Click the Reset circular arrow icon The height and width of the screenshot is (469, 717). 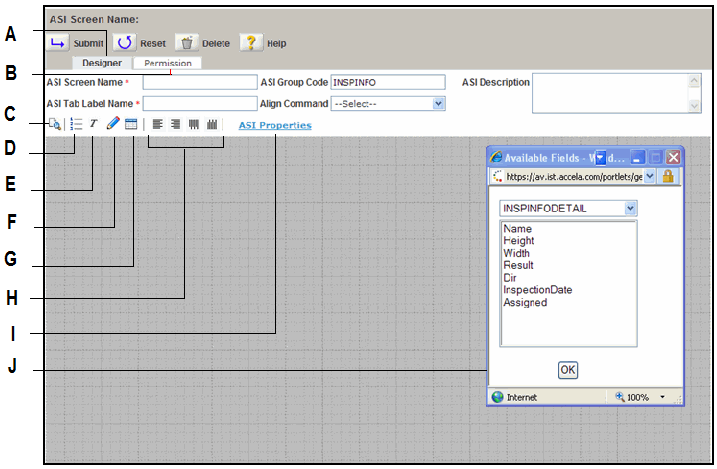point(124,43)
